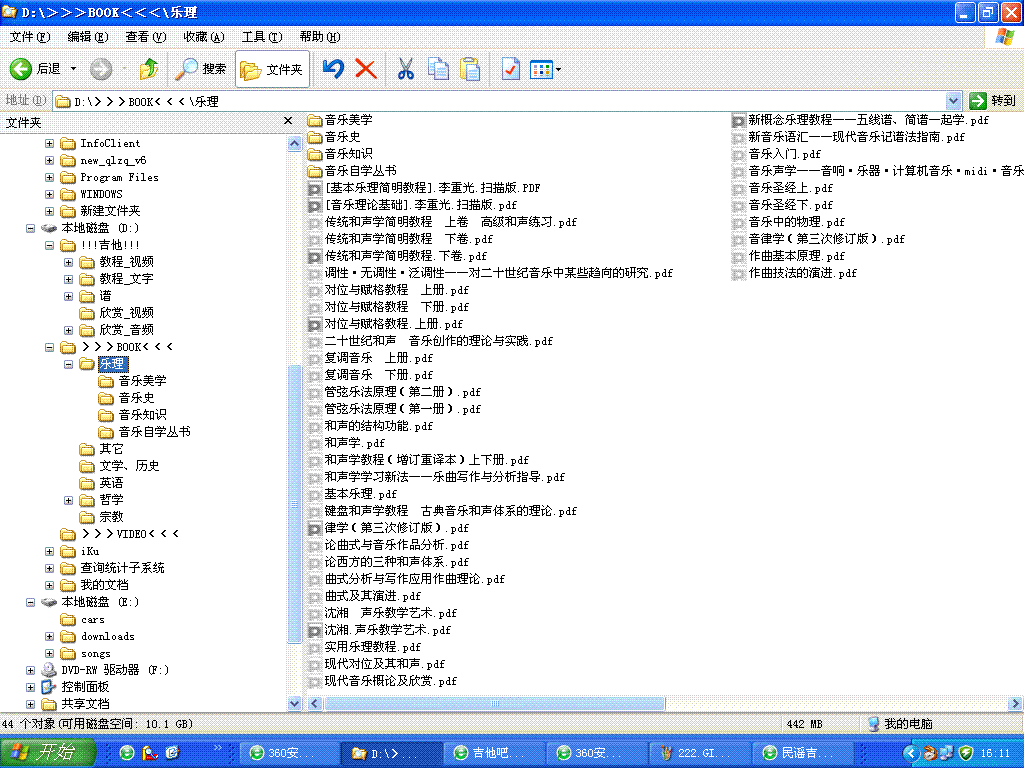Switch to the 民谣吉 taskbar window

click(802, 753)
